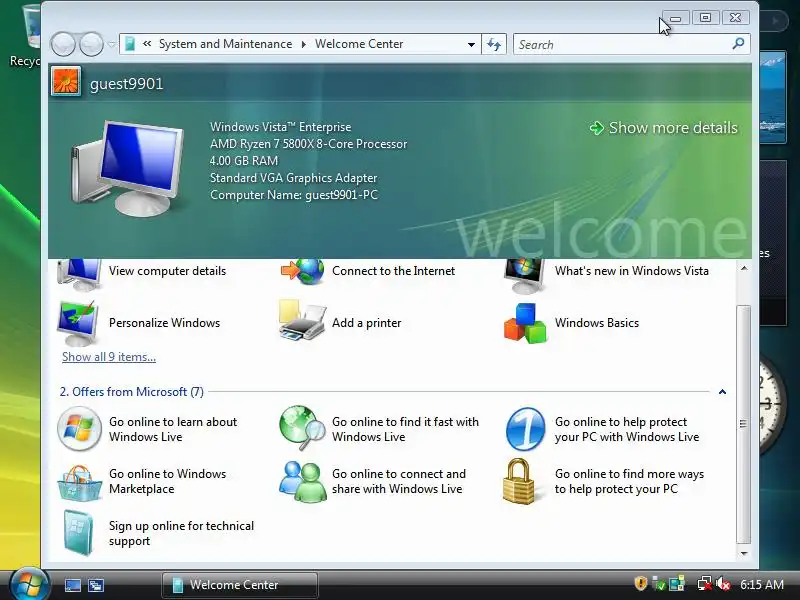Click Welcome Center taskbar button
The width and height of the screenshot is (800, 600).
(240, 585)
